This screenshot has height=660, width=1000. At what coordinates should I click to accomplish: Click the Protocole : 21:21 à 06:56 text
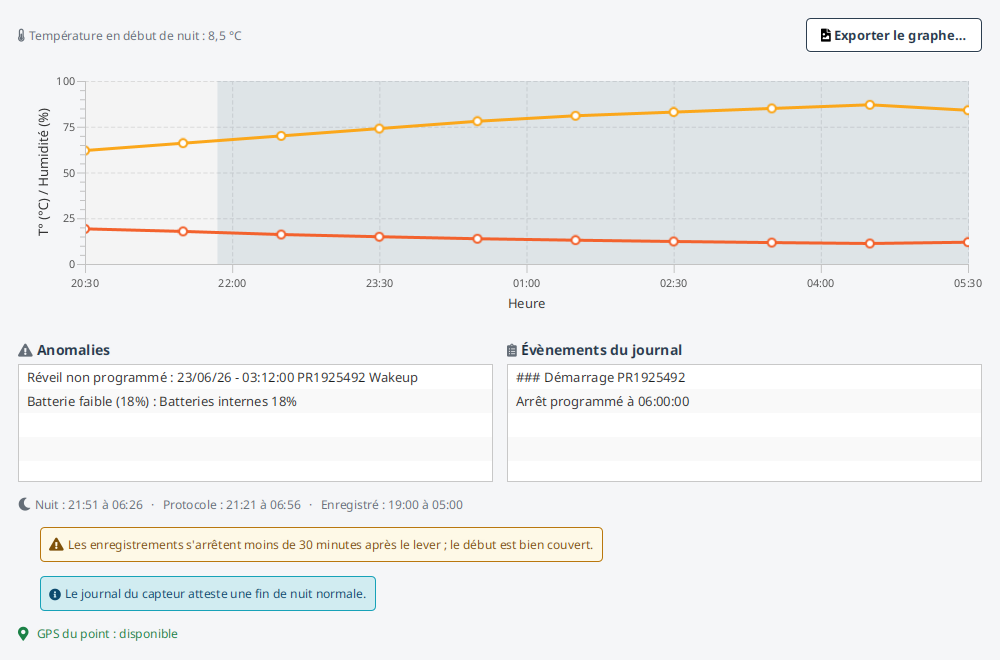[x=232, y=504]
